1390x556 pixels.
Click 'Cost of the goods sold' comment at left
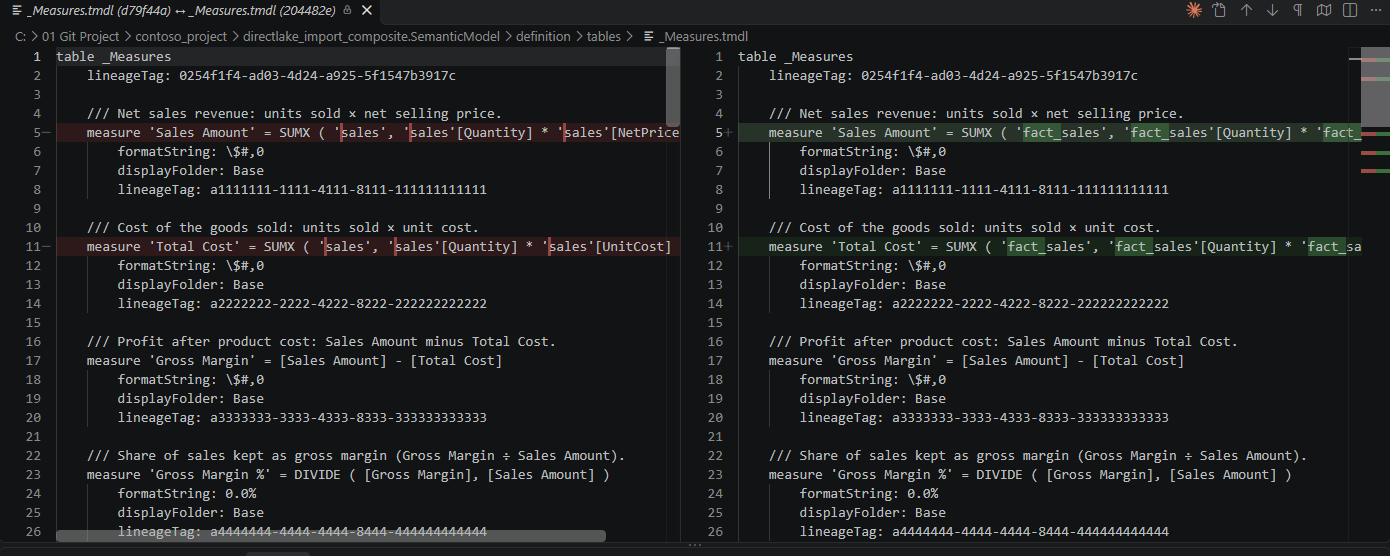(283, 228)
